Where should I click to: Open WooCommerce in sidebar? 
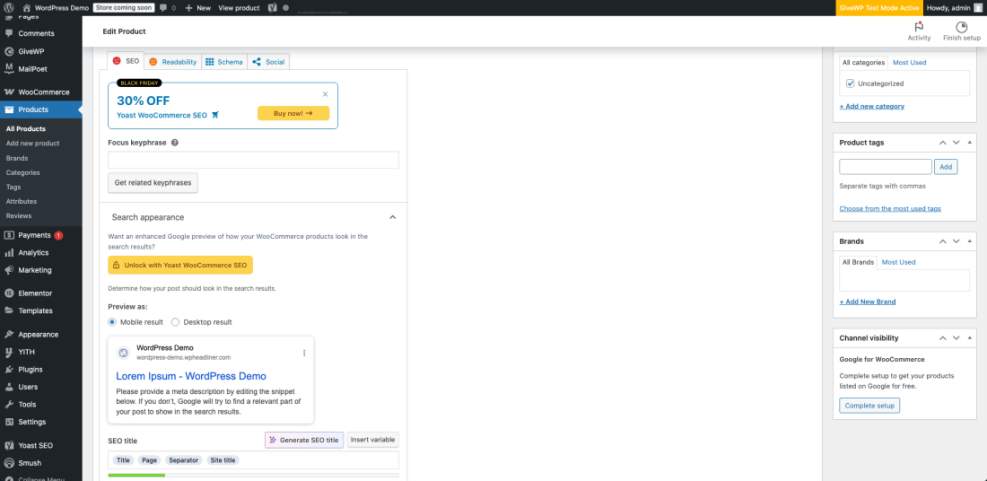[x=41, y=92]
